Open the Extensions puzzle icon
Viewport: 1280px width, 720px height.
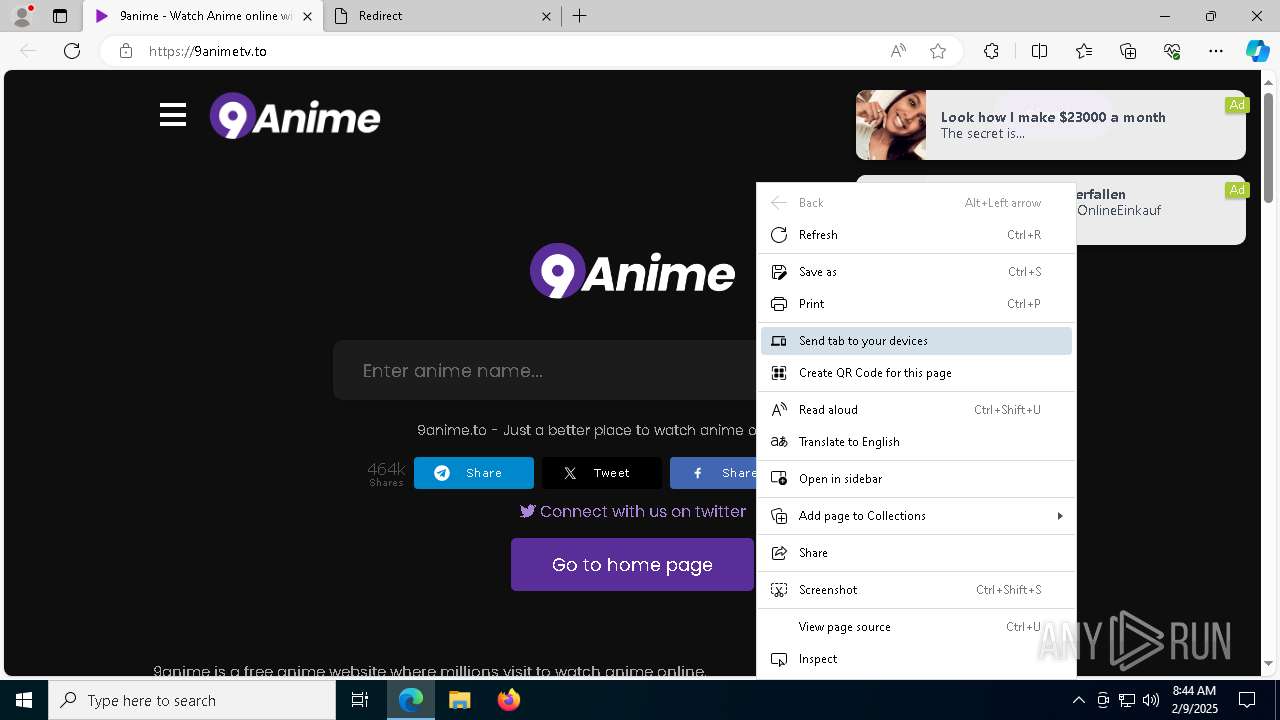(x=991, y=51)
